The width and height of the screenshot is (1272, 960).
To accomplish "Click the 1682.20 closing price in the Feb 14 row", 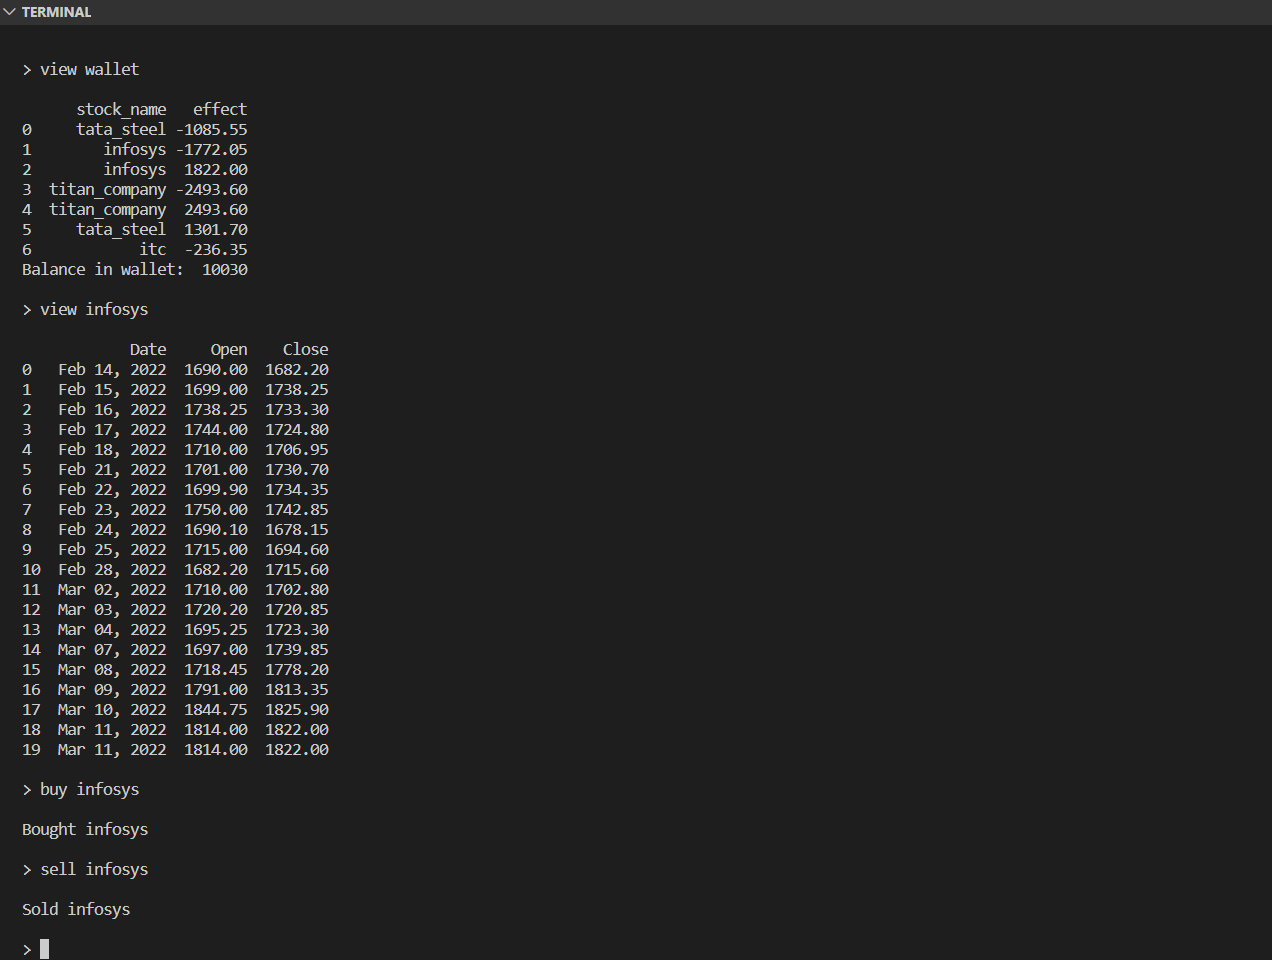I will (297, 369).
